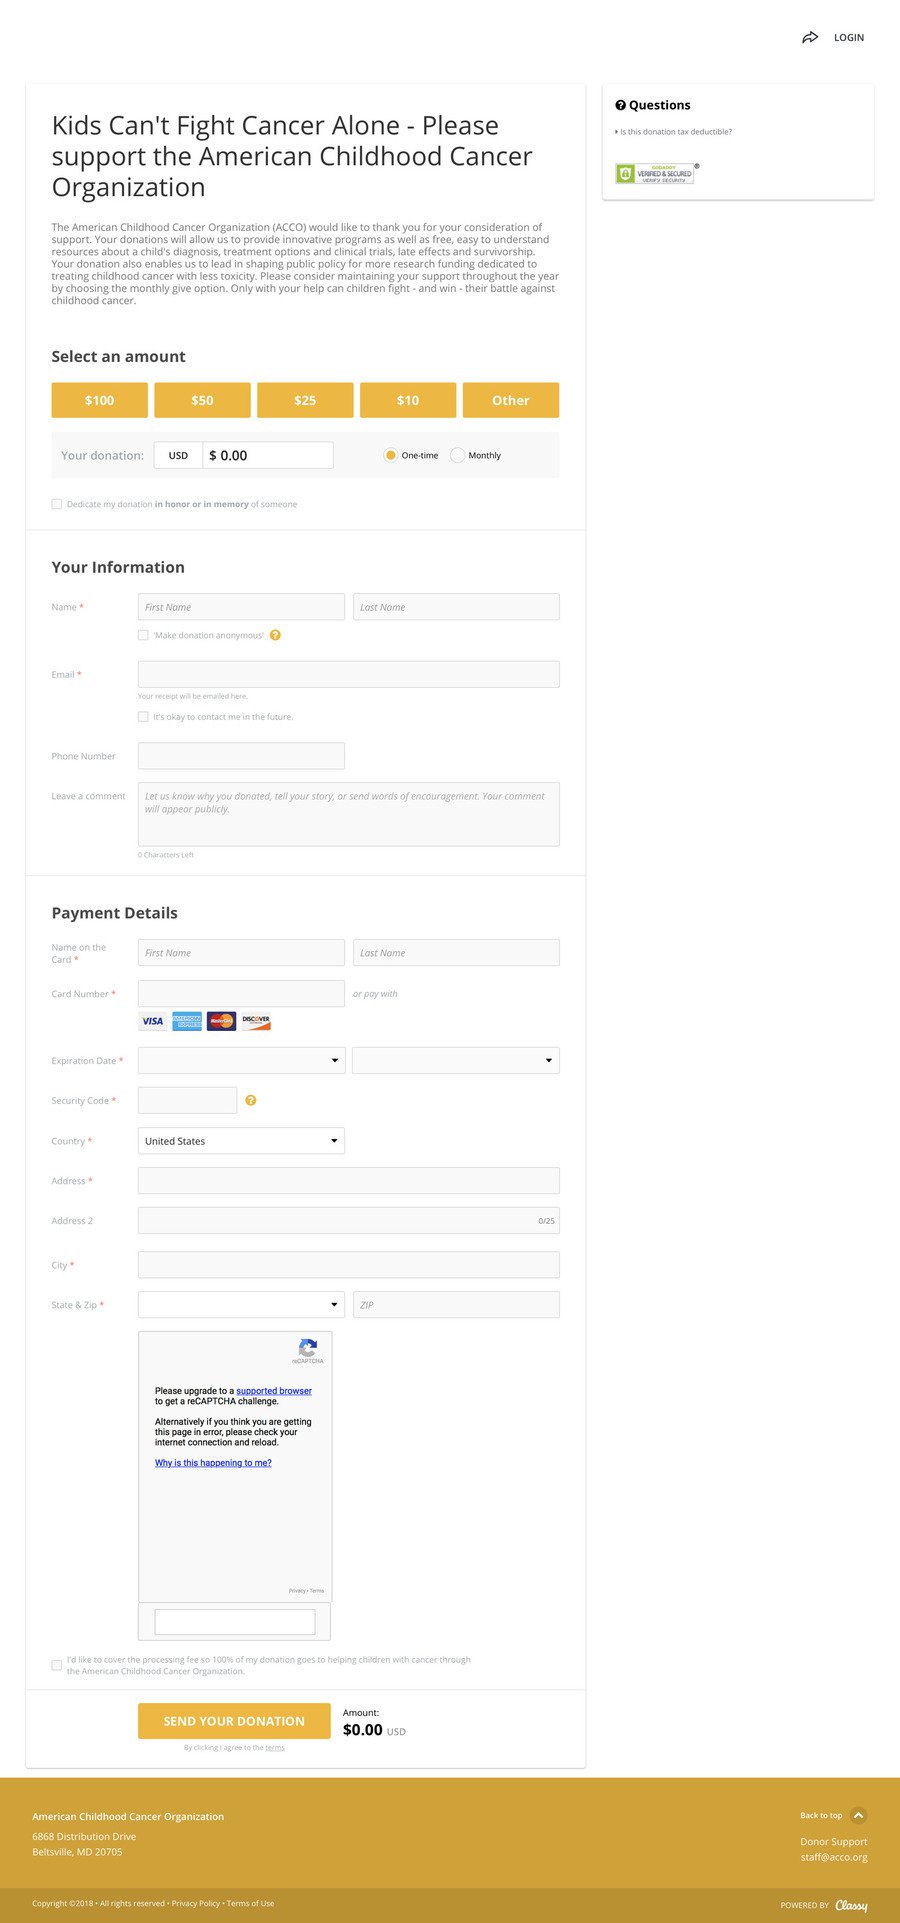Choose the $25 donation amount

pos(305,400)
